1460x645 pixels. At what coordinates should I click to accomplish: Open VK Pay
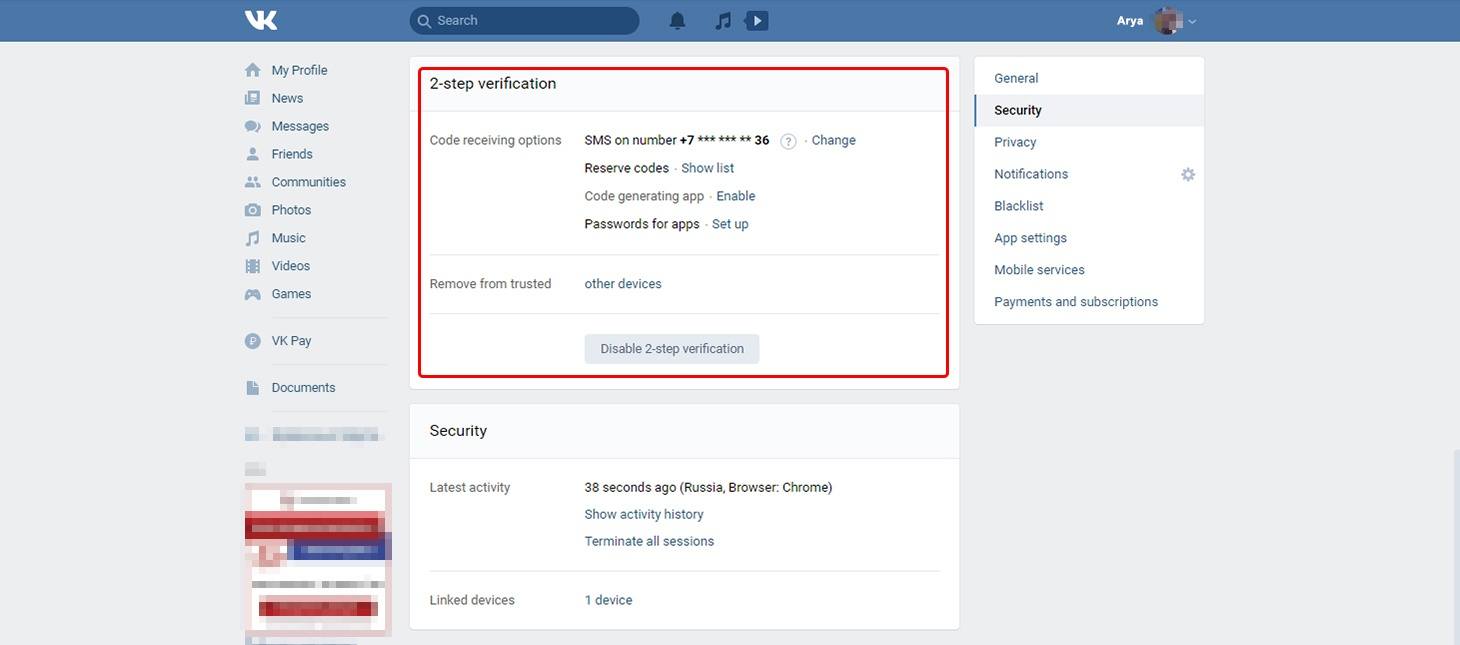coord(291,341)
